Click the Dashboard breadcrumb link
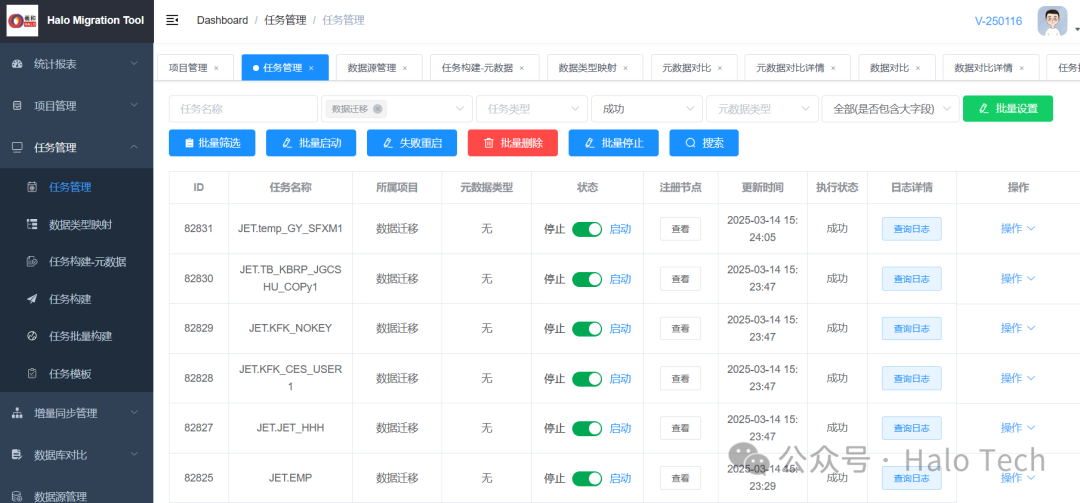 point(222,21)
